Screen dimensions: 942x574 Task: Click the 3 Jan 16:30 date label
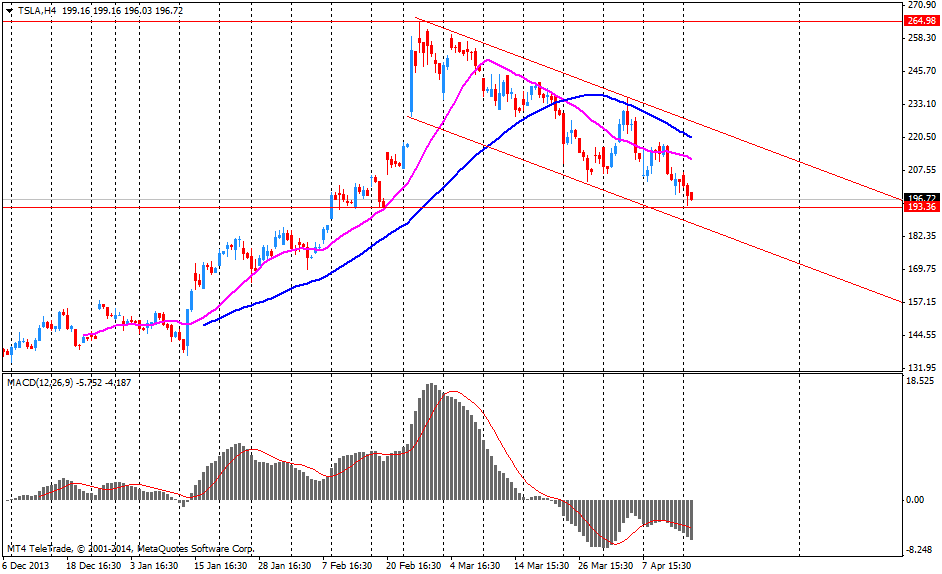pyautogui.click(x=154, y=566)
